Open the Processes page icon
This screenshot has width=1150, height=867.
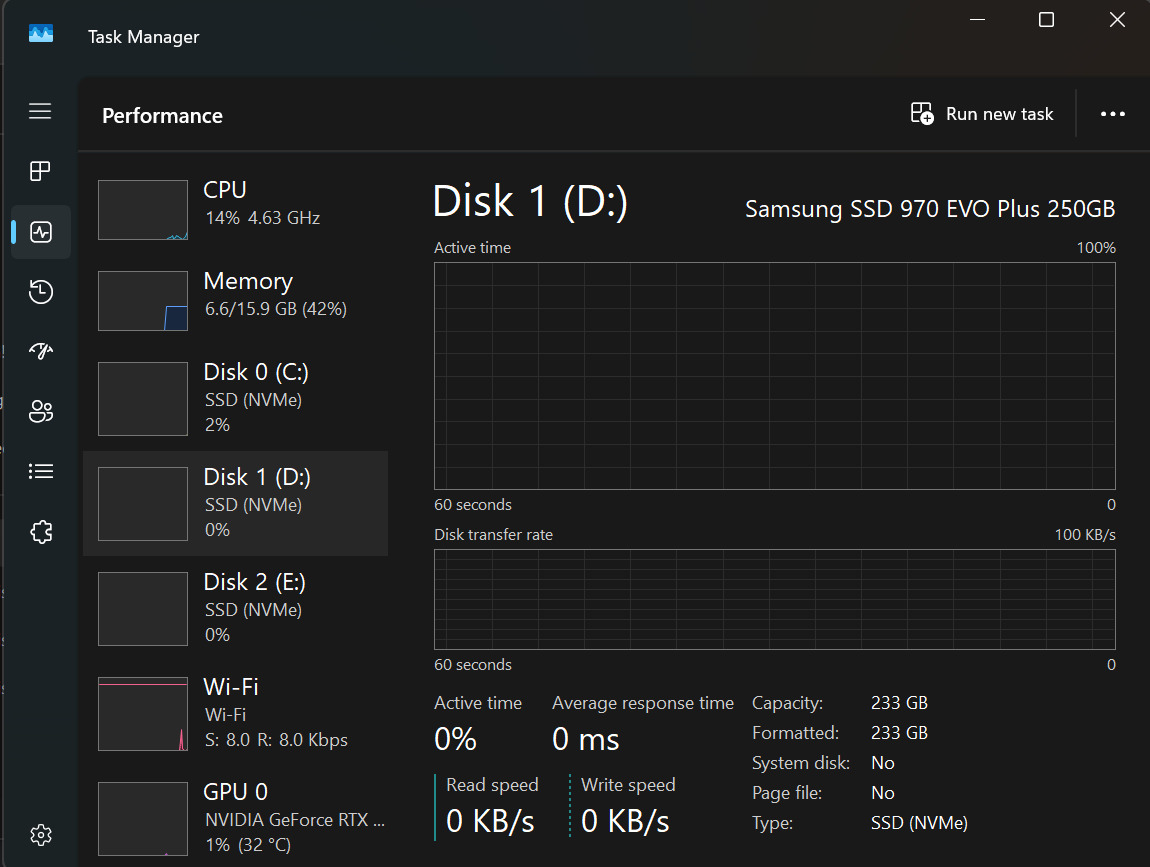coord(40,171)
